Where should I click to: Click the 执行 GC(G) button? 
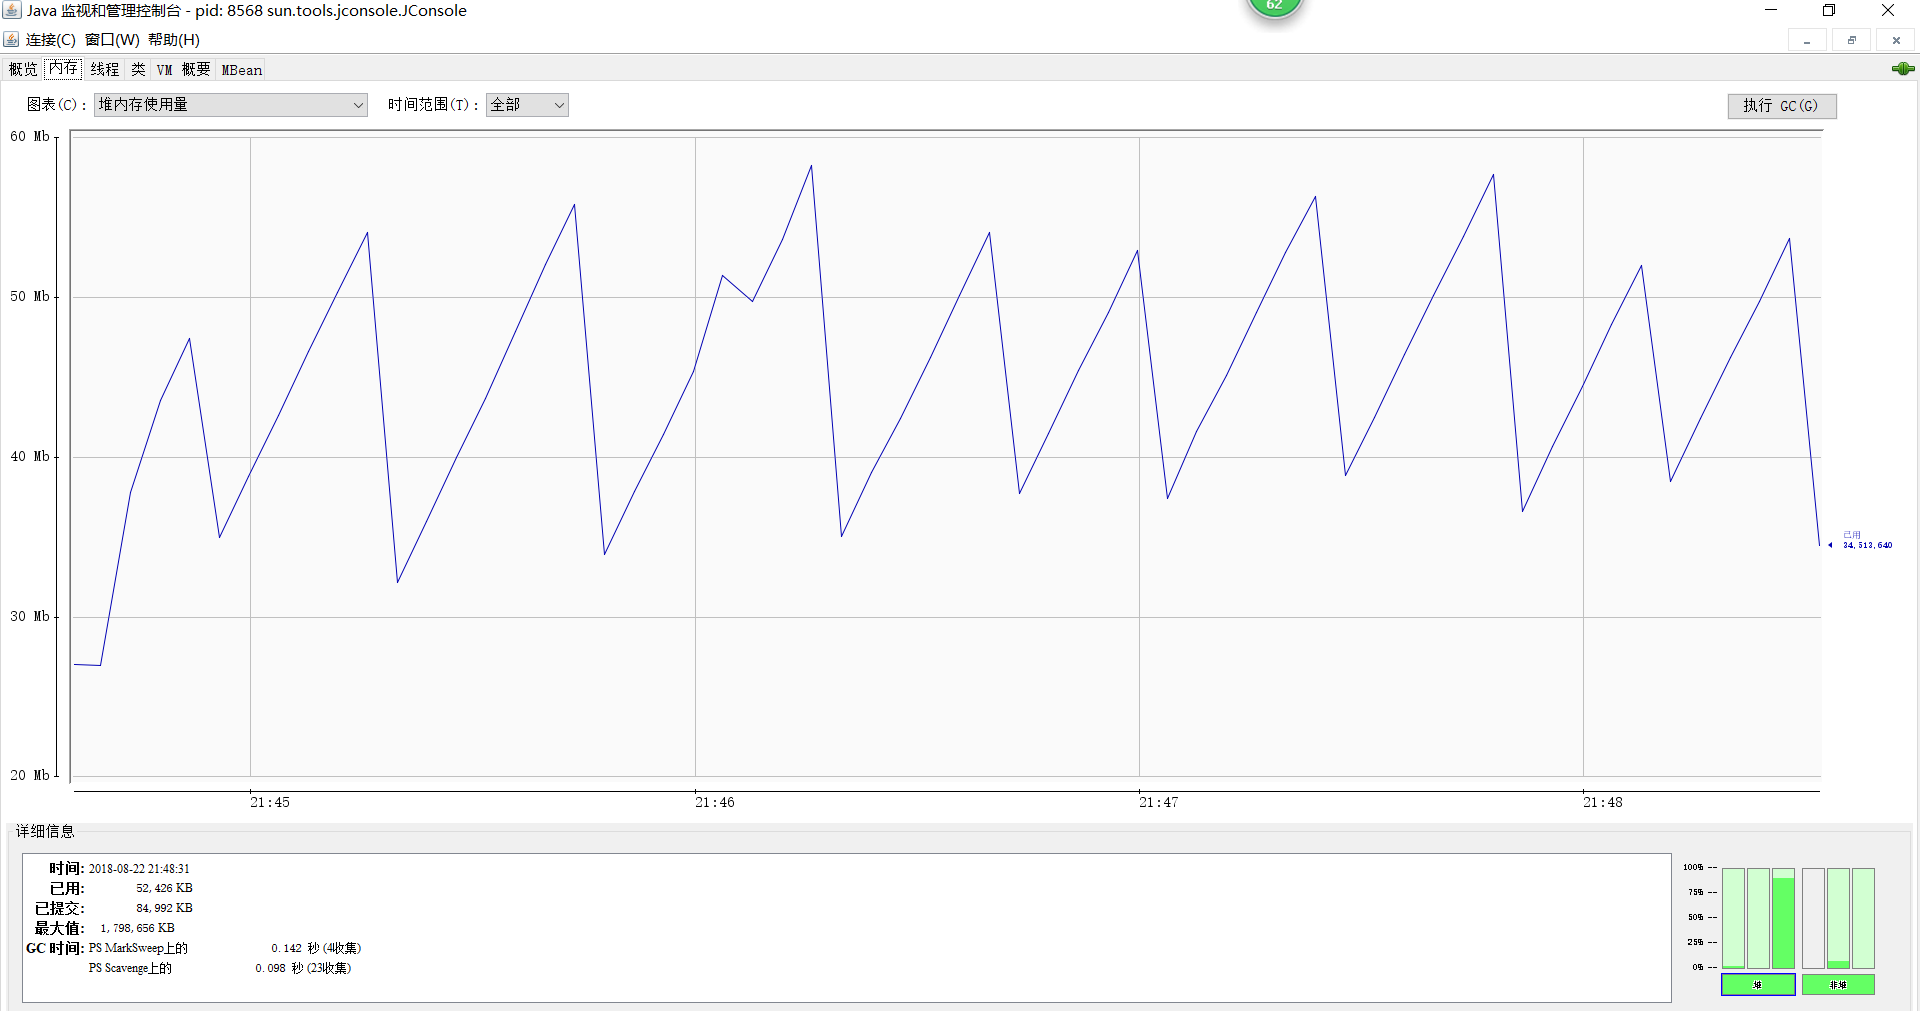(x=1782, y=106)
